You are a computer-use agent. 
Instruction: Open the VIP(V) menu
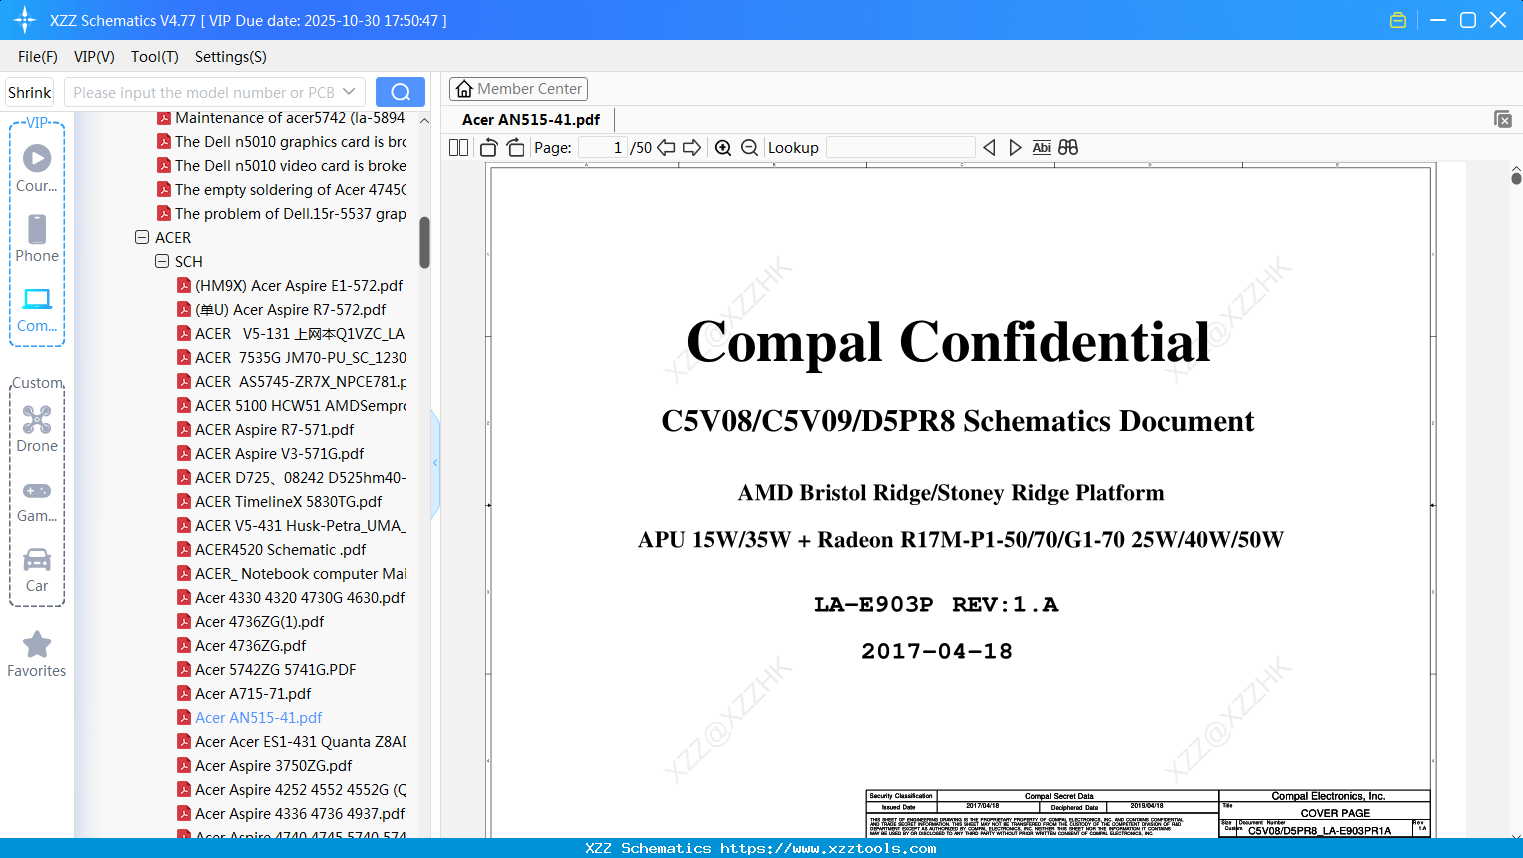point(94,57)
